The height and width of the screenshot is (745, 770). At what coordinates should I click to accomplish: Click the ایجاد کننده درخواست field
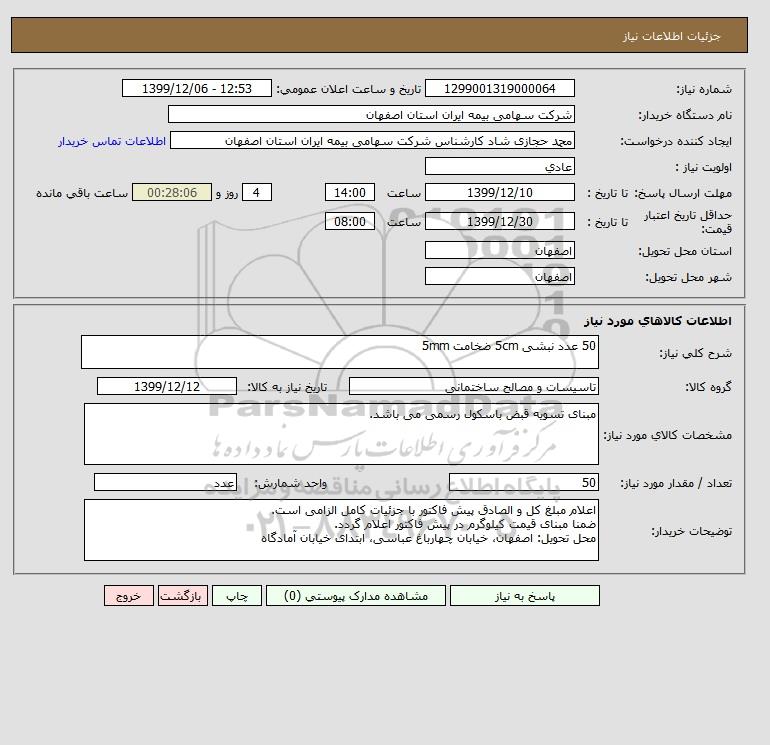(x=372, y=140)
